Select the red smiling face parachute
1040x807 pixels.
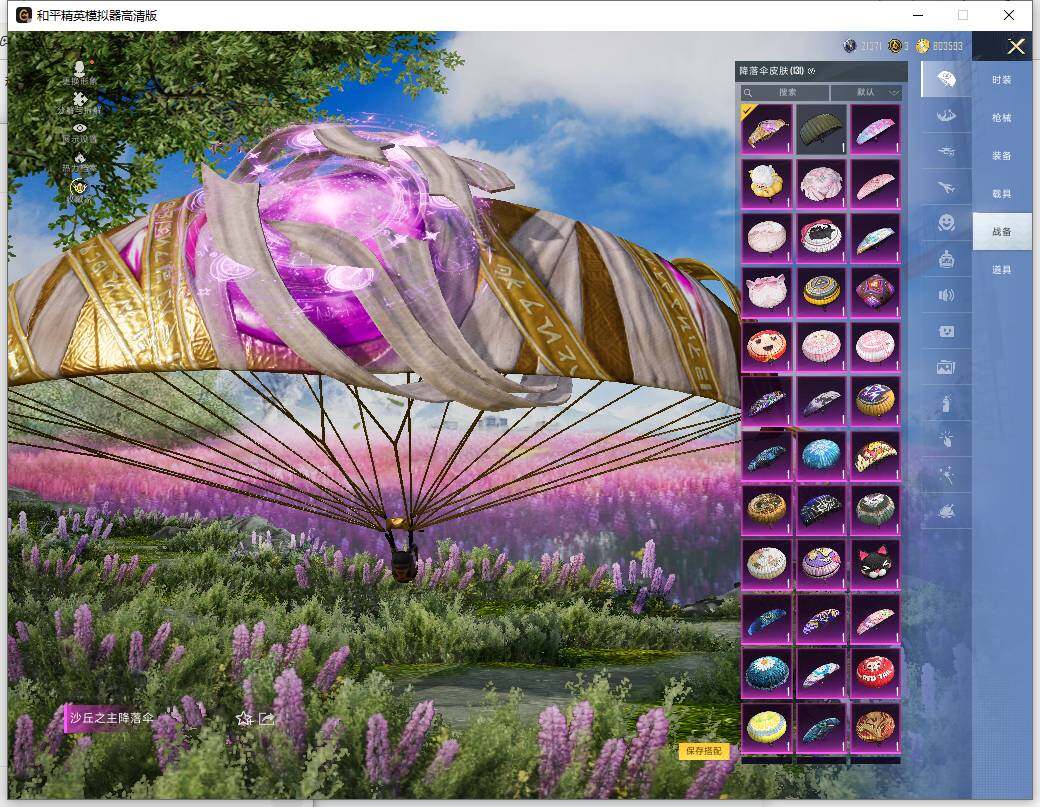pyautogui.click(x=767, y=347)
